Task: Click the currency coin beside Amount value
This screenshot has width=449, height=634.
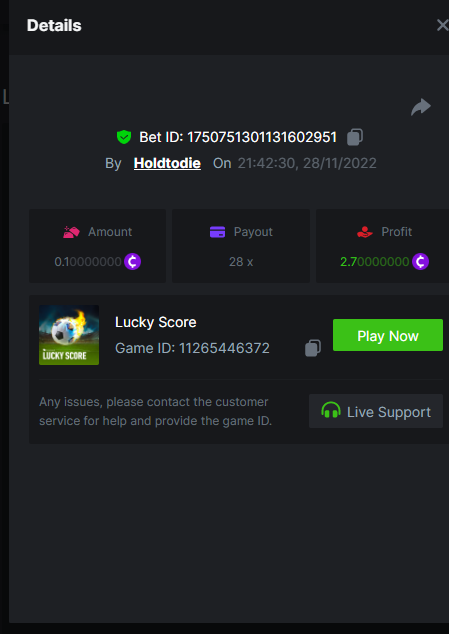Action: coord(132,262)
